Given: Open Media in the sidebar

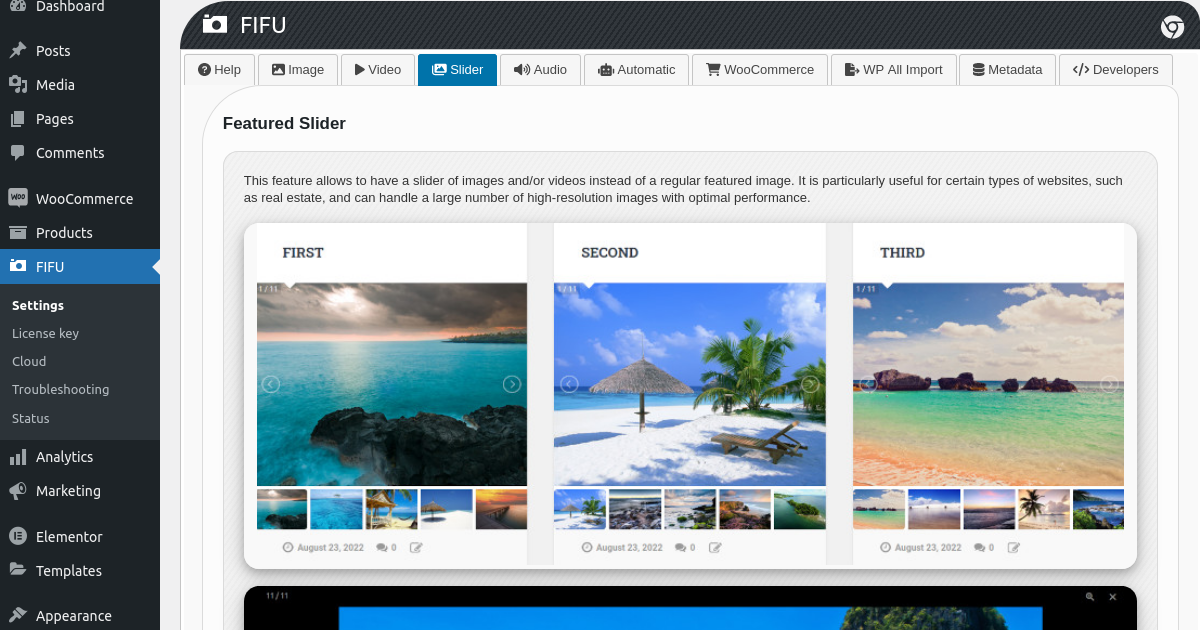Looking at the screenshot, I should click(80, 85).
